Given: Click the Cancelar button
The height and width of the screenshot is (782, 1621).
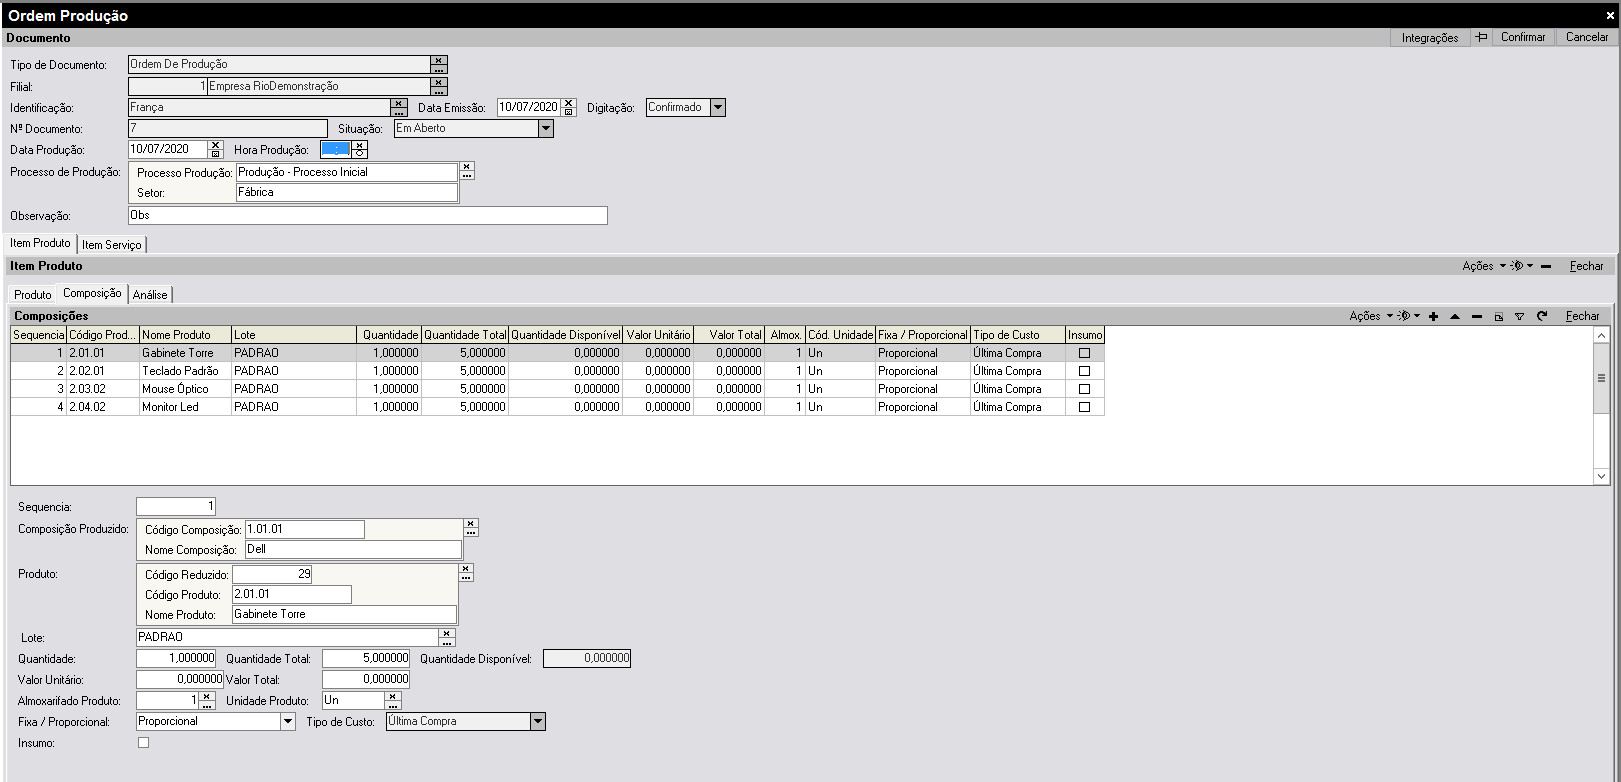Looking at the screenshot, I should 1586,37.
